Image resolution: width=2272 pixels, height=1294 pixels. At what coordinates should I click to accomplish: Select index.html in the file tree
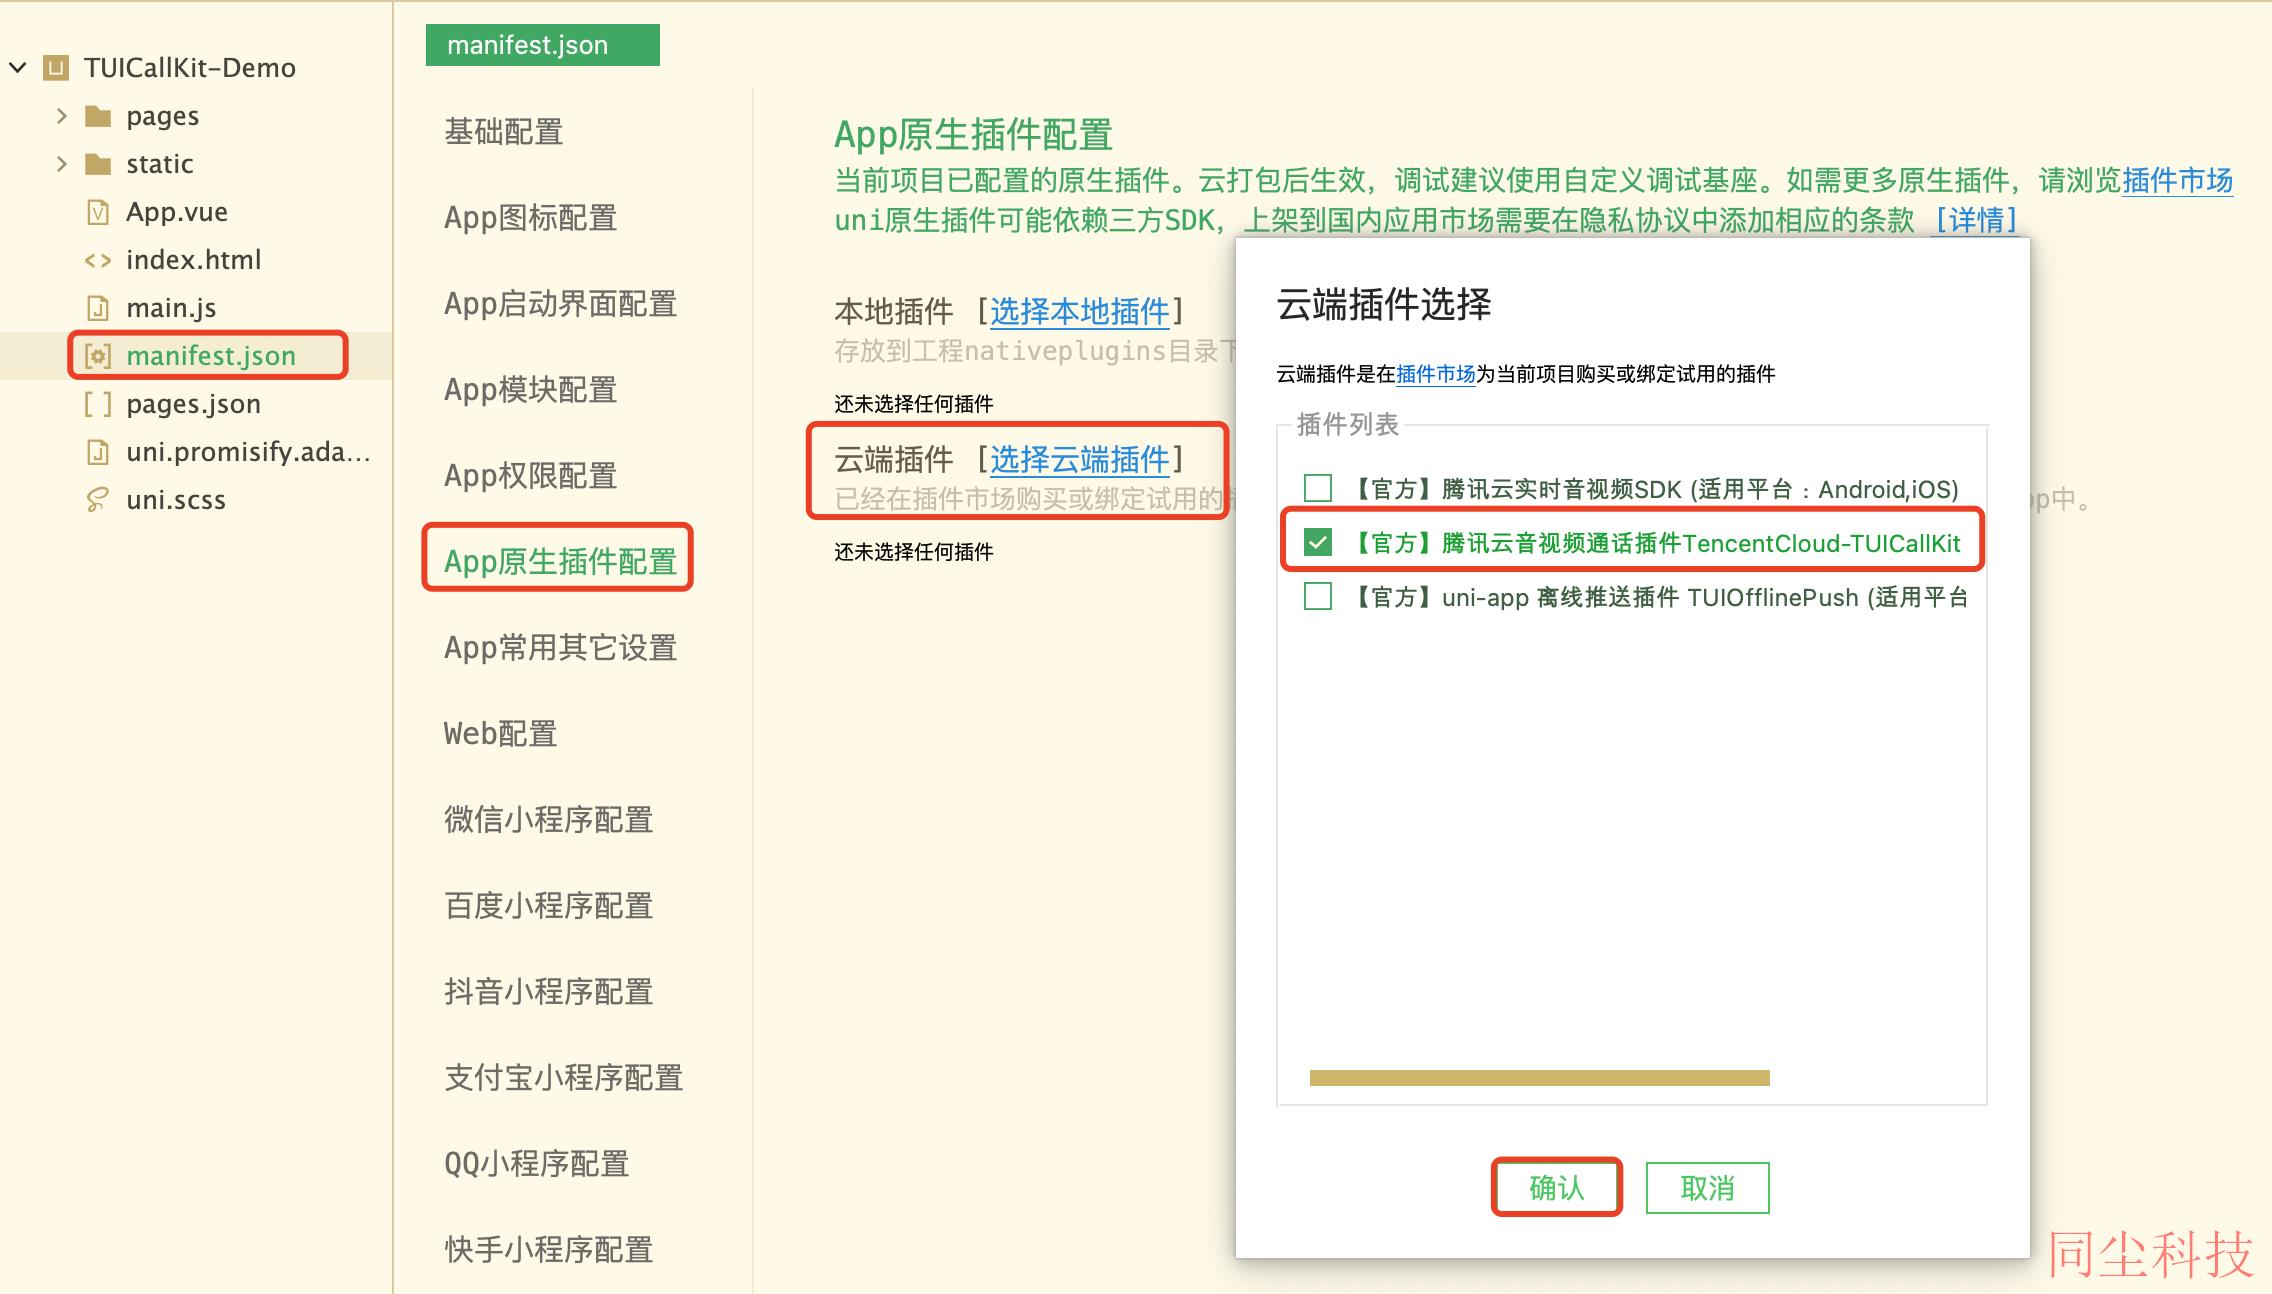click(193, 260)
